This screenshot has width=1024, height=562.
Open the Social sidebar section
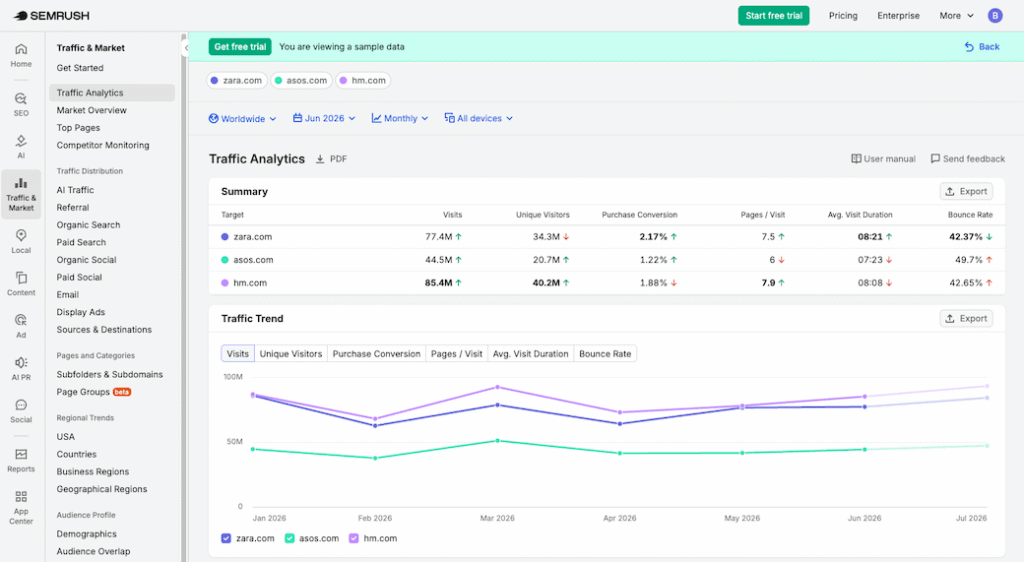tap(21, 411)
